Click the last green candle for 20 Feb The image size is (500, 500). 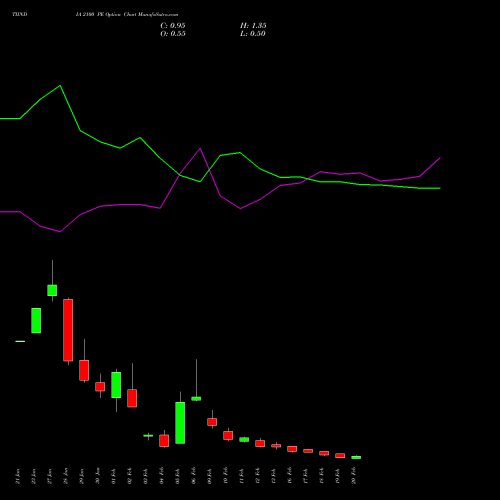(356, 457)
